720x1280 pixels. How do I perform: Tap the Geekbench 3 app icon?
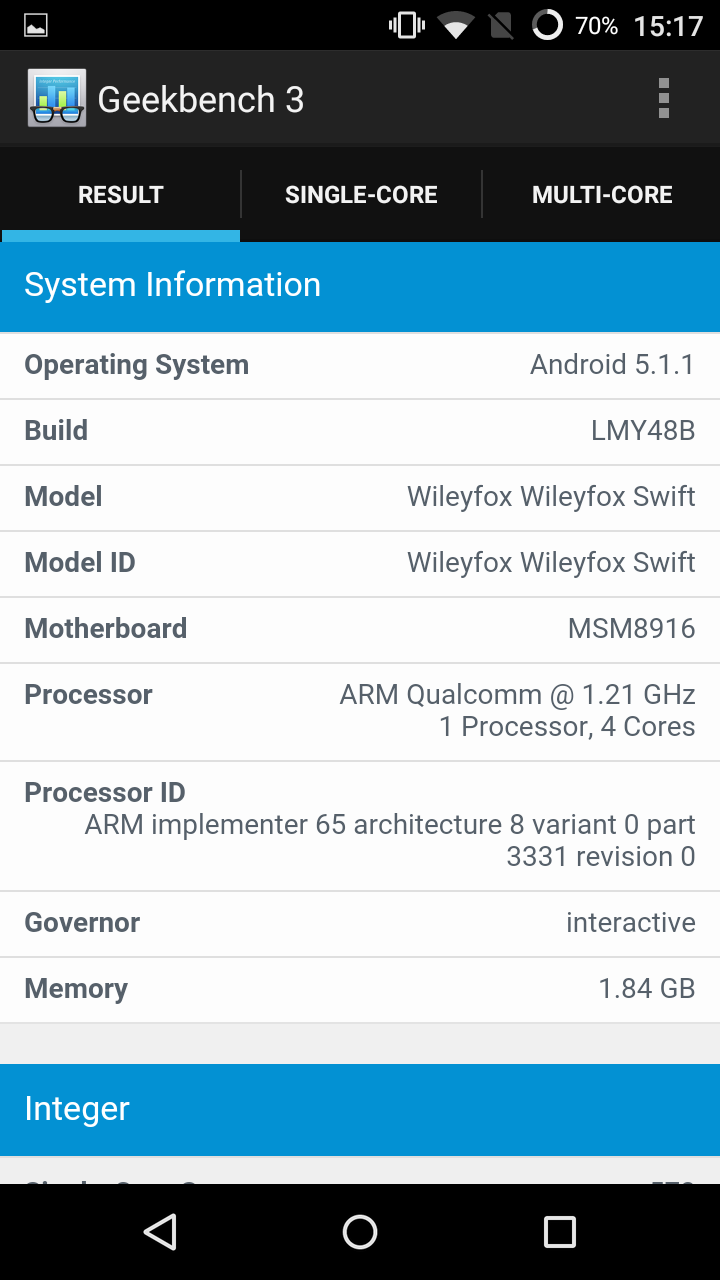tap(57, 99)
